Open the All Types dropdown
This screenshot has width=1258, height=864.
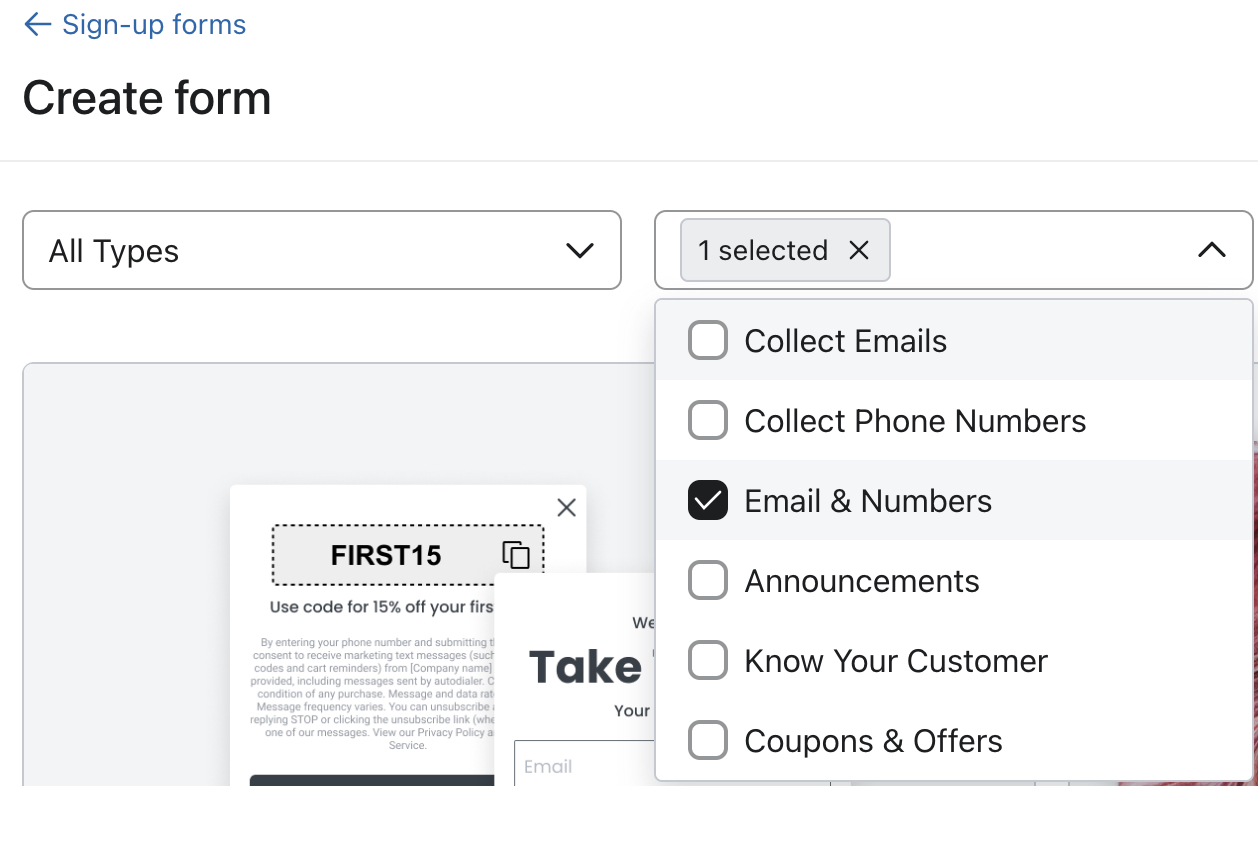coord(322,250)
